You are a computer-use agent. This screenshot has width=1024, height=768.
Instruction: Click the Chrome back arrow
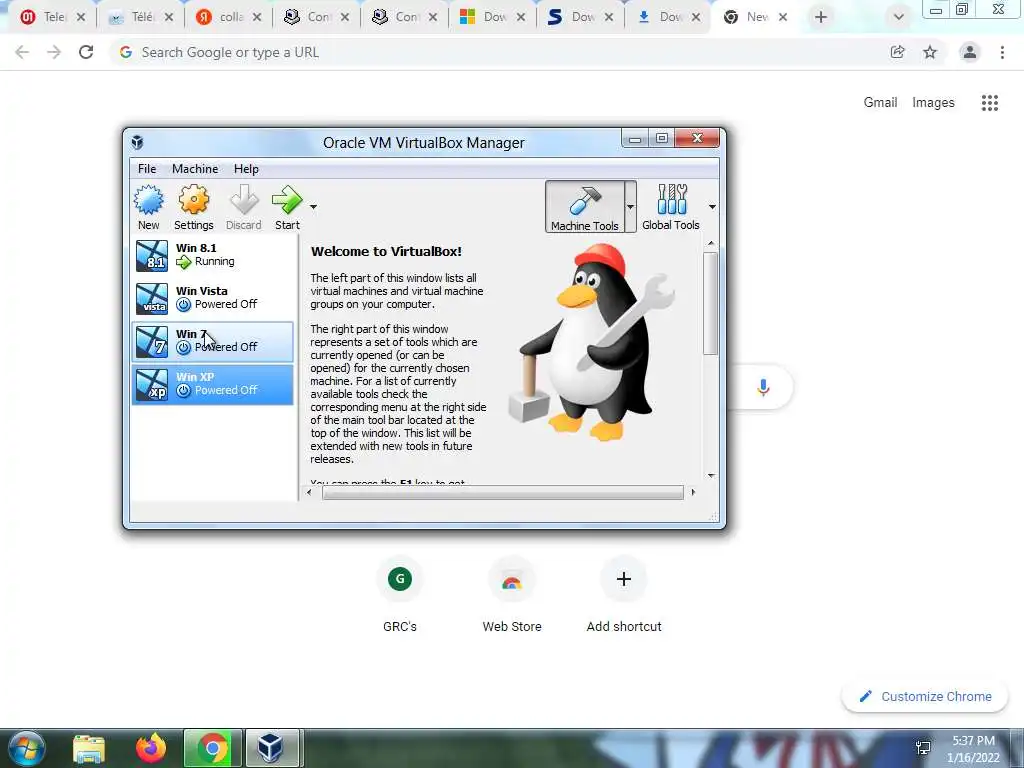(22, 52)
